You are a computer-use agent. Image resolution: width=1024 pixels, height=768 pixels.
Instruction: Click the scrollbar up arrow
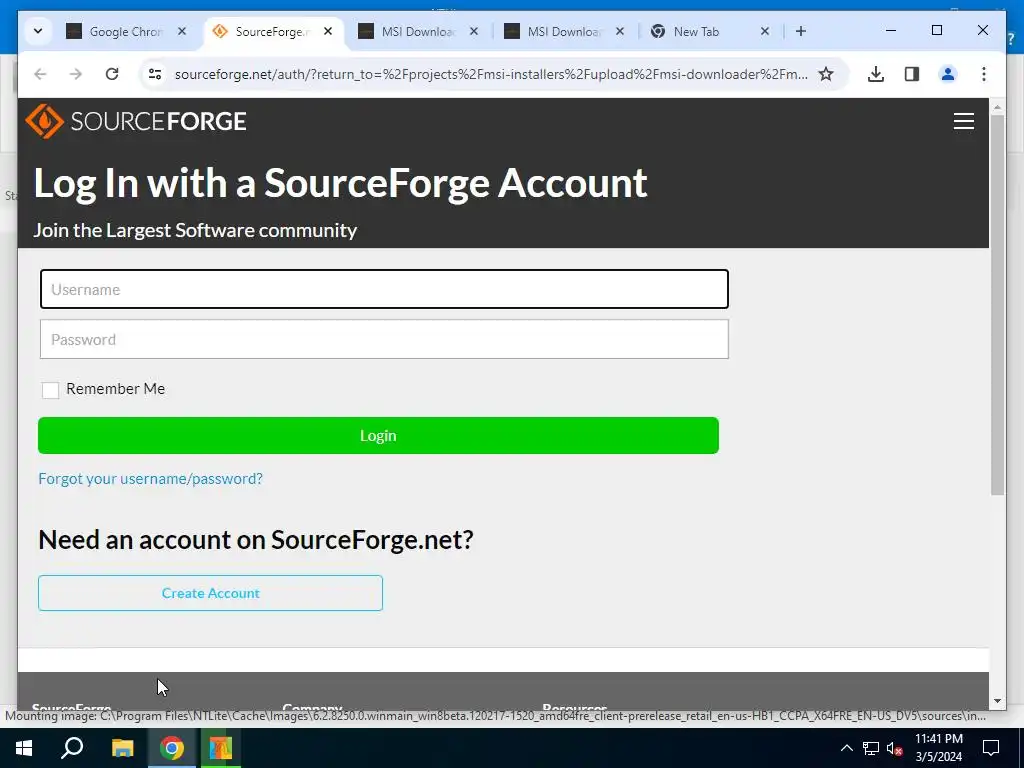click(997, 106)
